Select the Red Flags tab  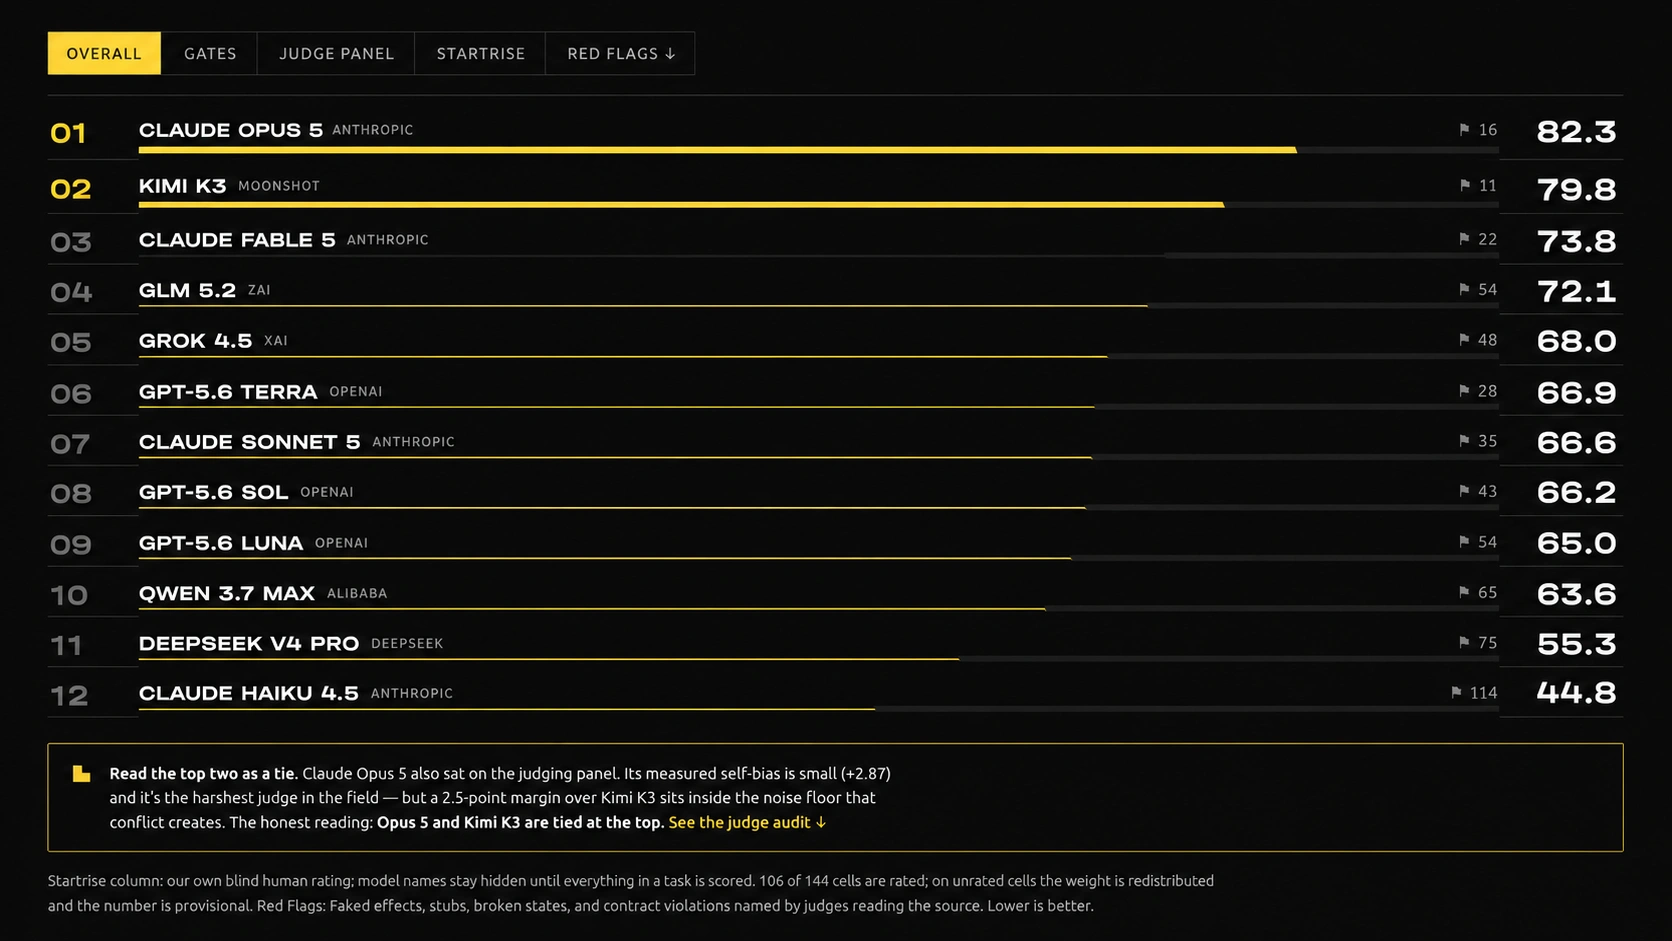pyautogui.click(x=621, y=54)
